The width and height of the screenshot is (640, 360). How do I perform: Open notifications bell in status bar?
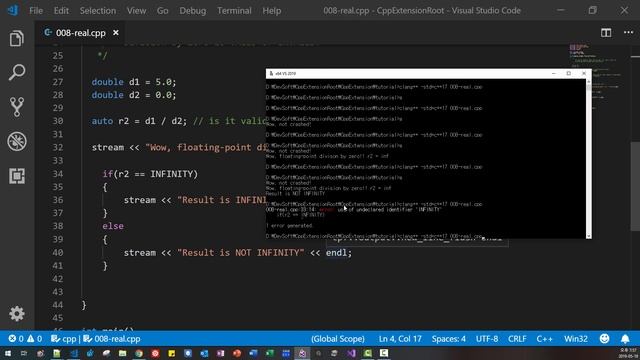click(x=625, y=339)
